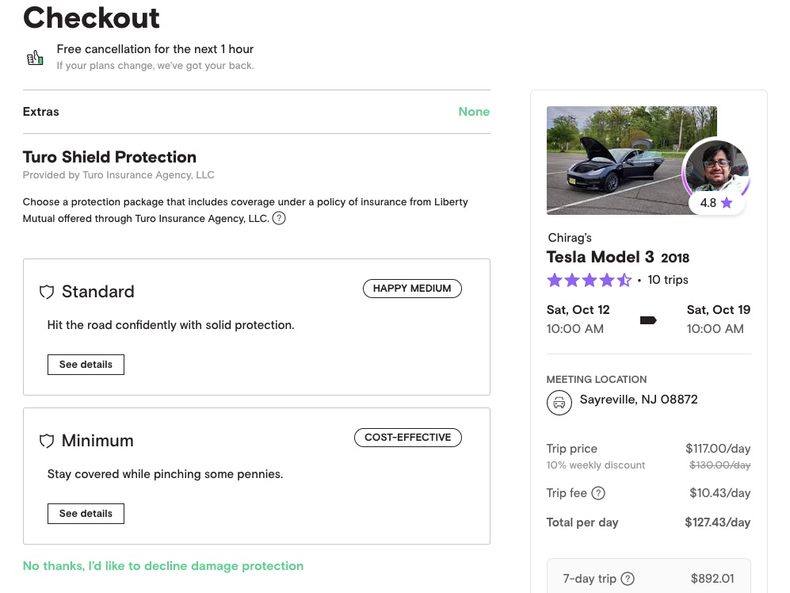
Task: Click the host's 4.8 rating badge
Action: click(716, 203)
